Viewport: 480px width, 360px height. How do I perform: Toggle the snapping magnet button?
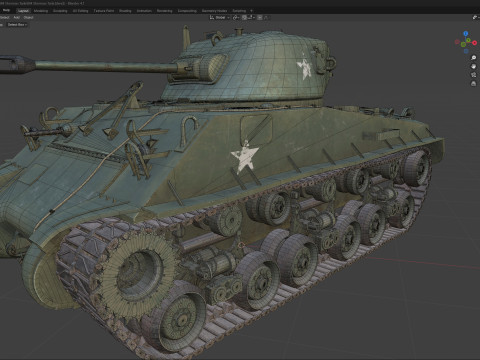click(244, 17)
